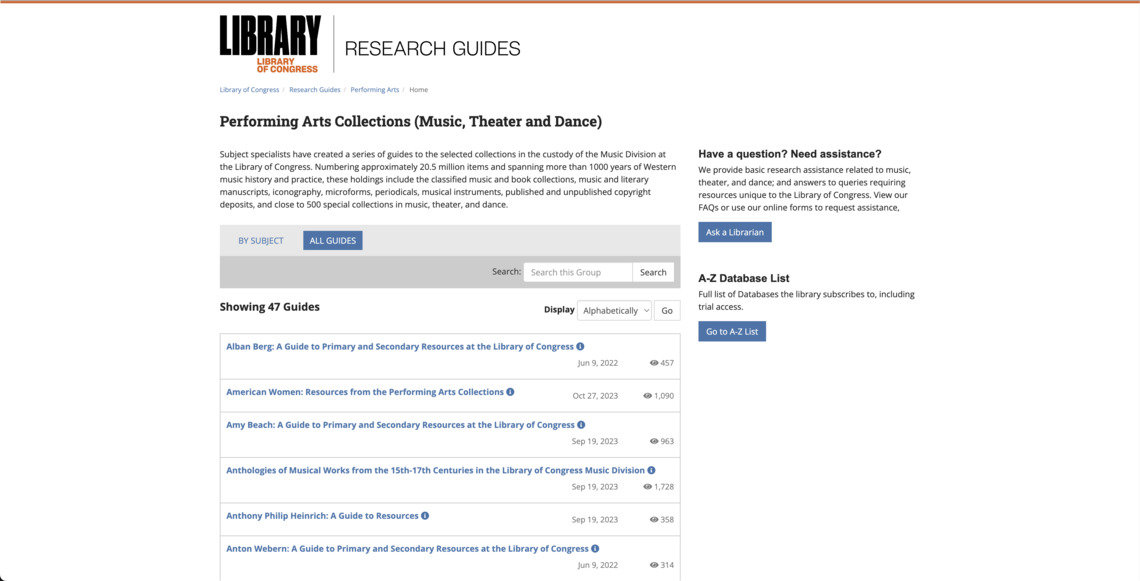Click the Search button next to search field
The height and width of the screenshot is (581, 1140).
[653, 272]
